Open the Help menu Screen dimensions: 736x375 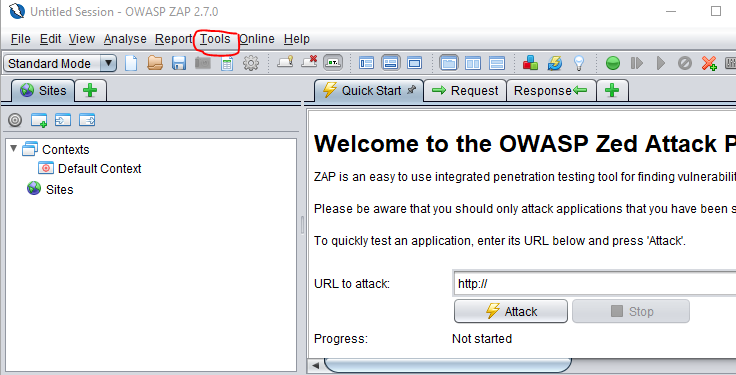click(x=297, y=39)
